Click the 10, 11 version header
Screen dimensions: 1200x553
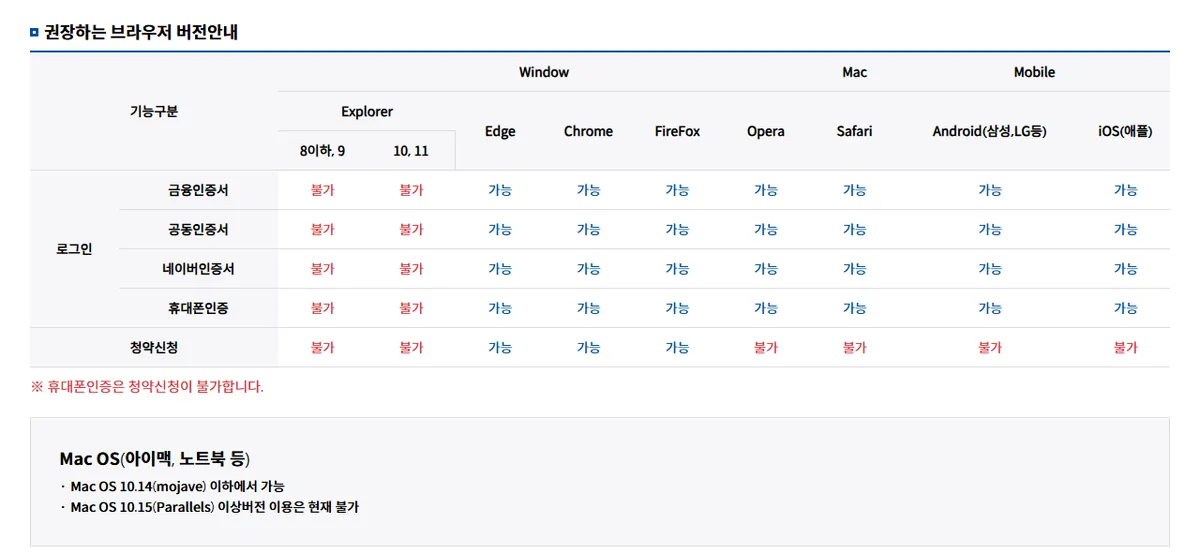(x=411, y=151)
